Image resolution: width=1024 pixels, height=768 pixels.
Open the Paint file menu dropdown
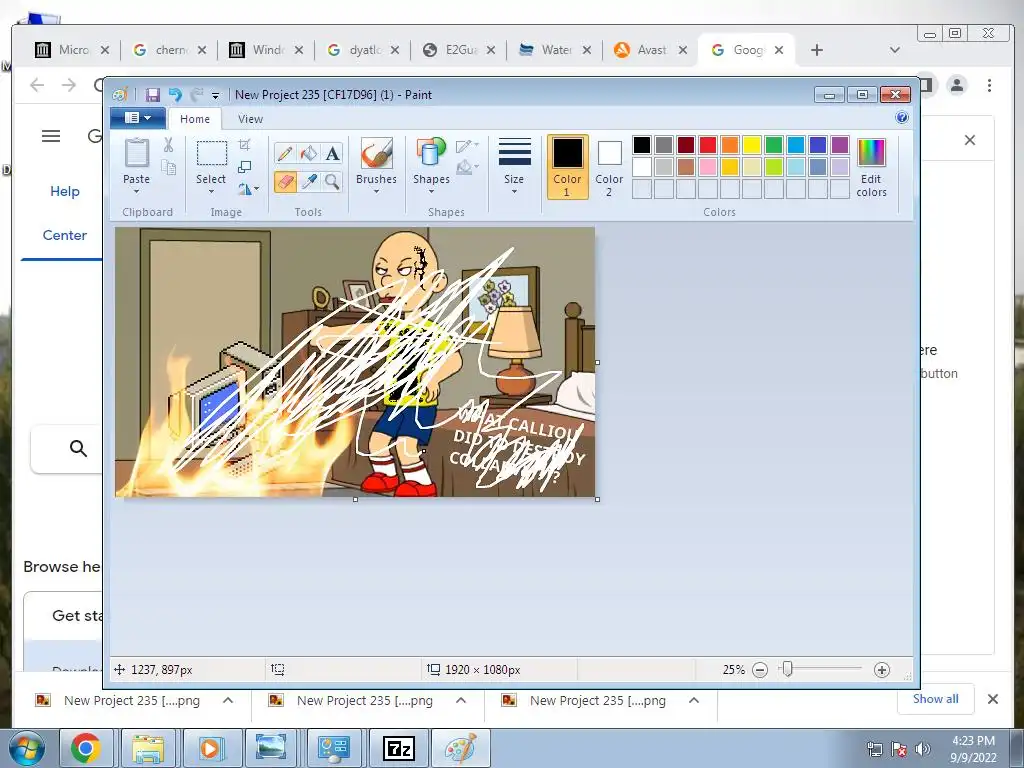[138, 118]
